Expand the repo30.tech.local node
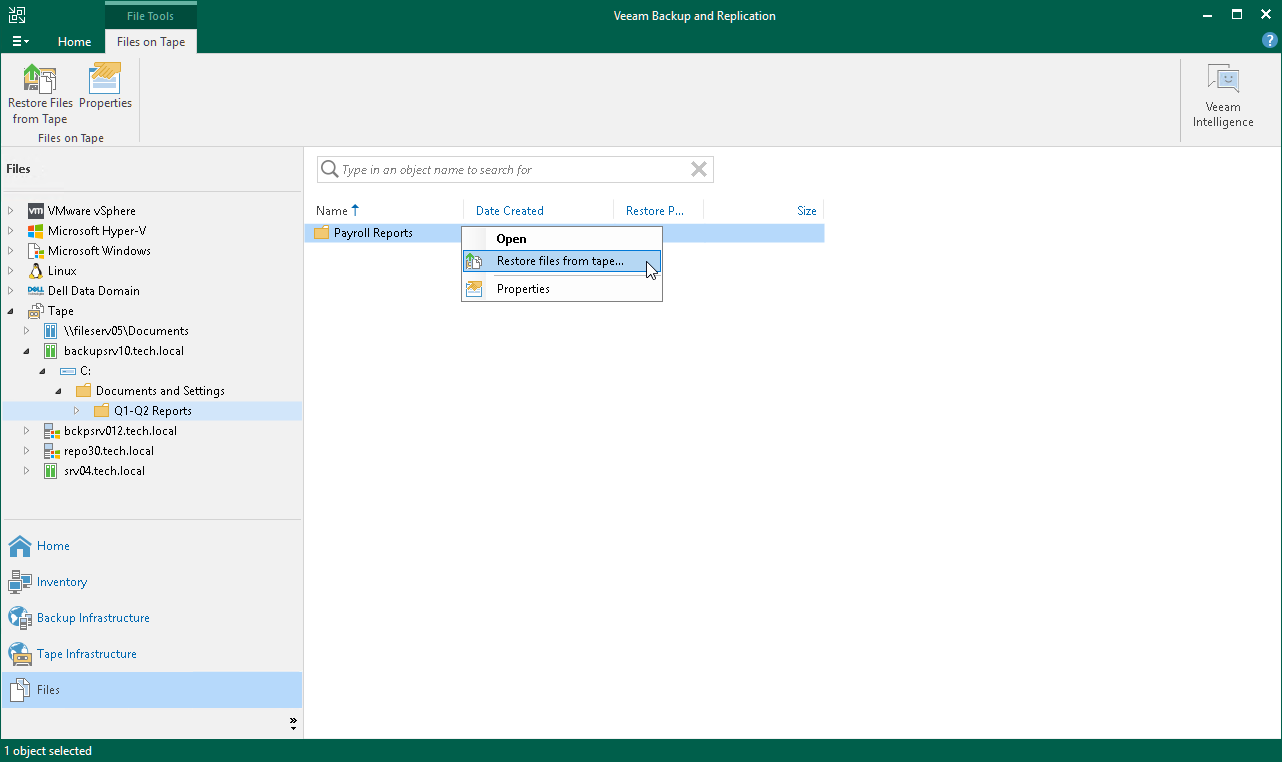 coord(27,451)
